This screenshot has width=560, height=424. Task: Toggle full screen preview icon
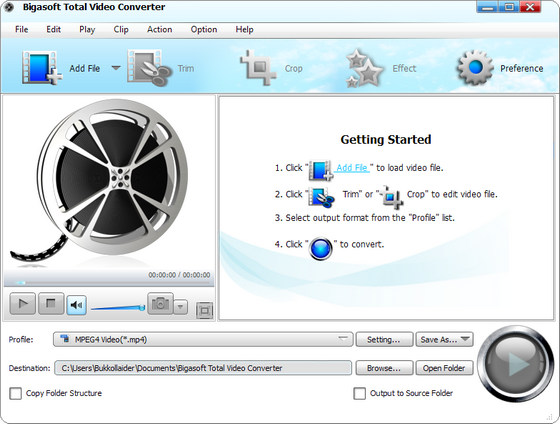(x=205, y=310)
